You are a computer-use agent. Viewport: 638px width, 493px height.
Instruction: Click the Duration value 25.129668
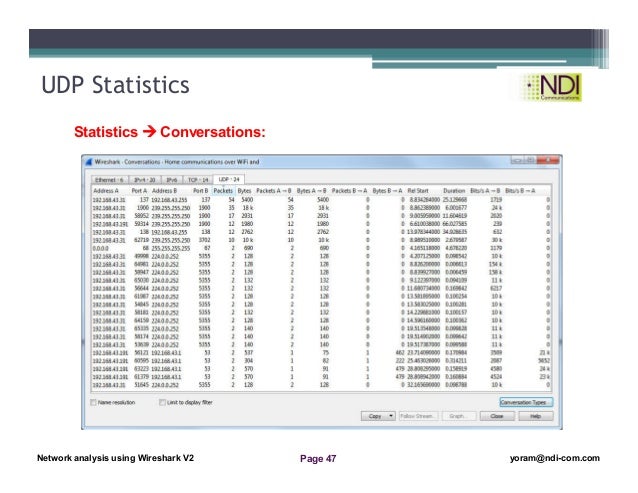(454, 200)
